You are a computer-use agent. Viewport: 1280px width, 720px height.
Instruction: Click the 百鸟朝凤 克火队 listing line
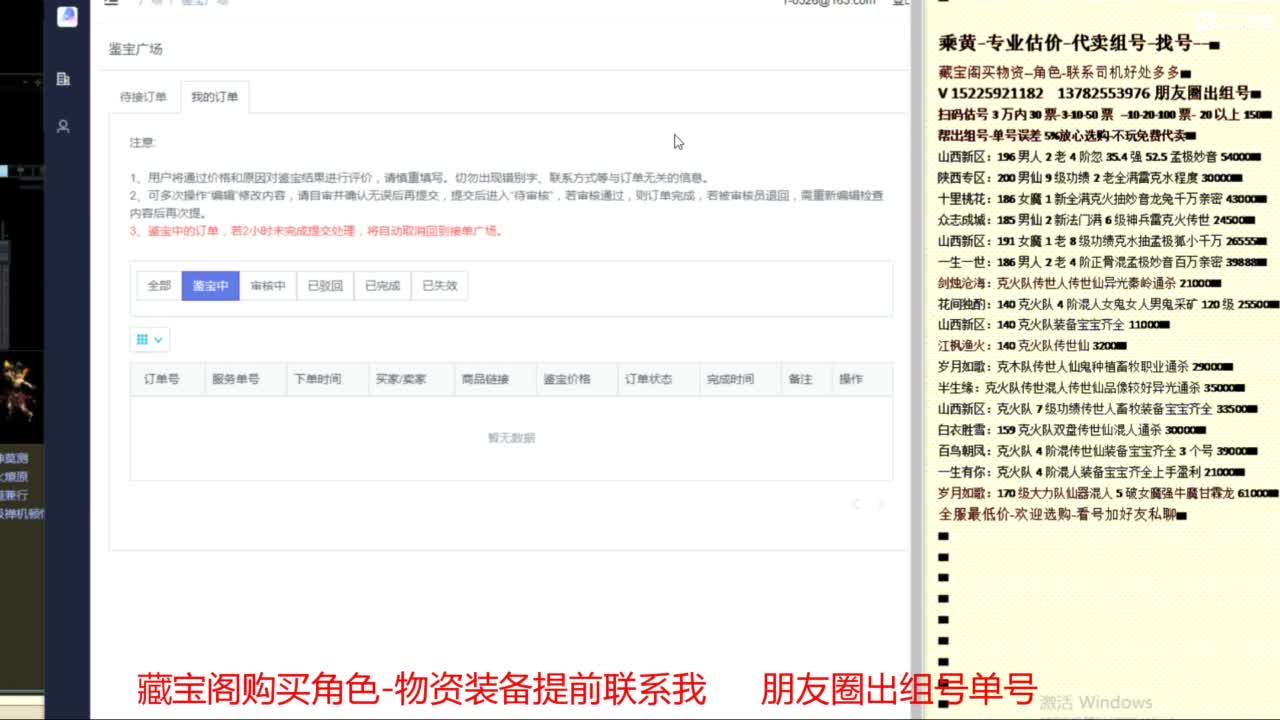1097,451
